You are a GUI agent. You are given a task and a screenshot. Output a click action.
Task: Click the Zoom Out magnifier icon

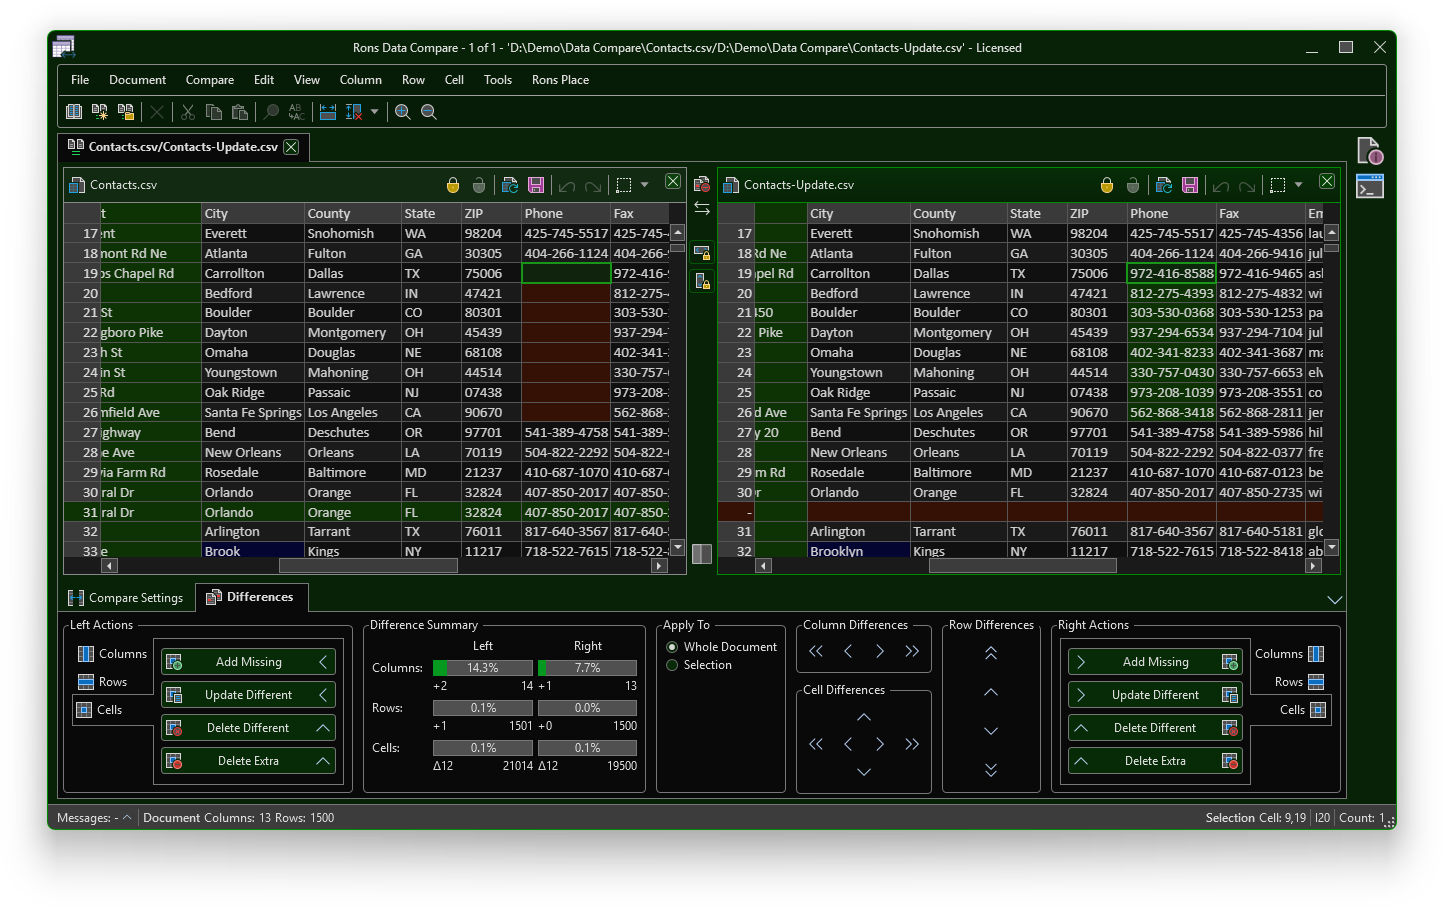[429, 112]
